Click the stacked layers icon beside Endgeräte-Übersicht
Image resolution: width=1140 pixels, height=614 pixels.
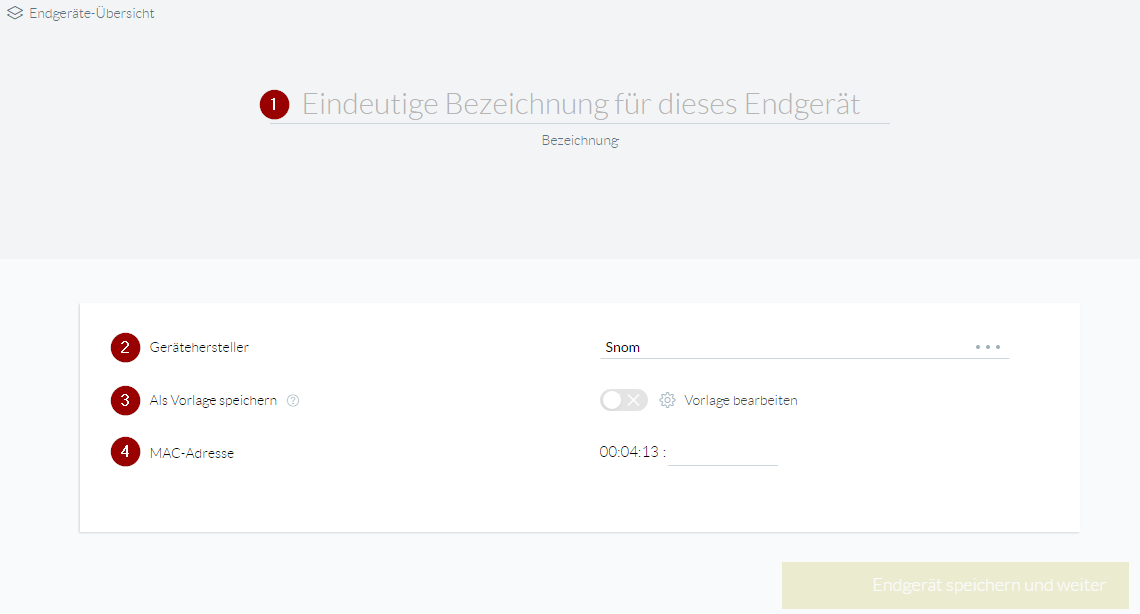(15, 13)
